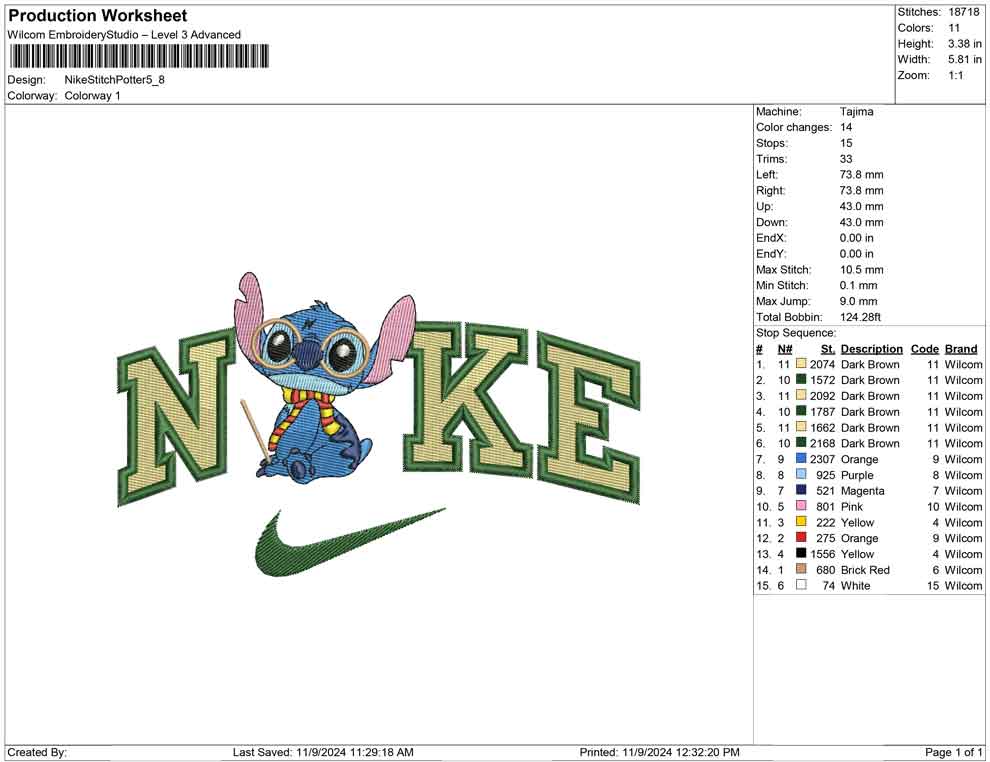Click the 'EndY:' label

(x=770, y=254)
